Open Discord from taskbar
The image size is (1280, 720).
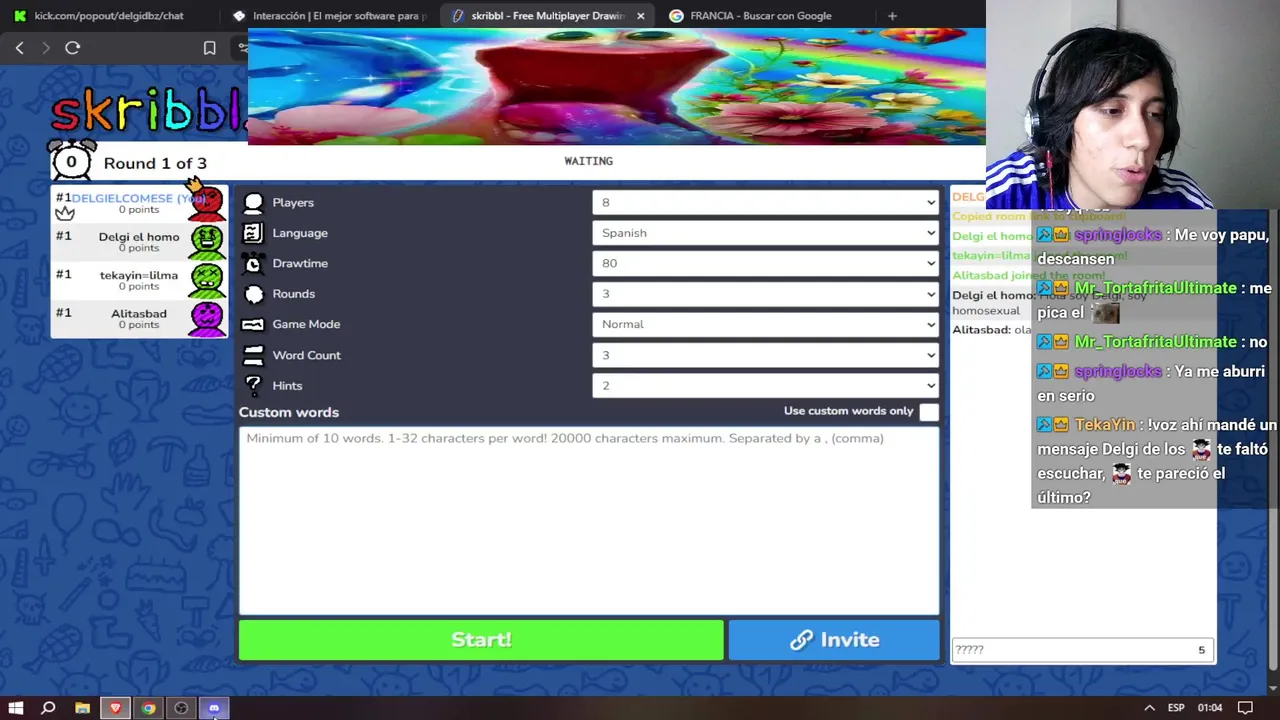click(x=214, y=708)
